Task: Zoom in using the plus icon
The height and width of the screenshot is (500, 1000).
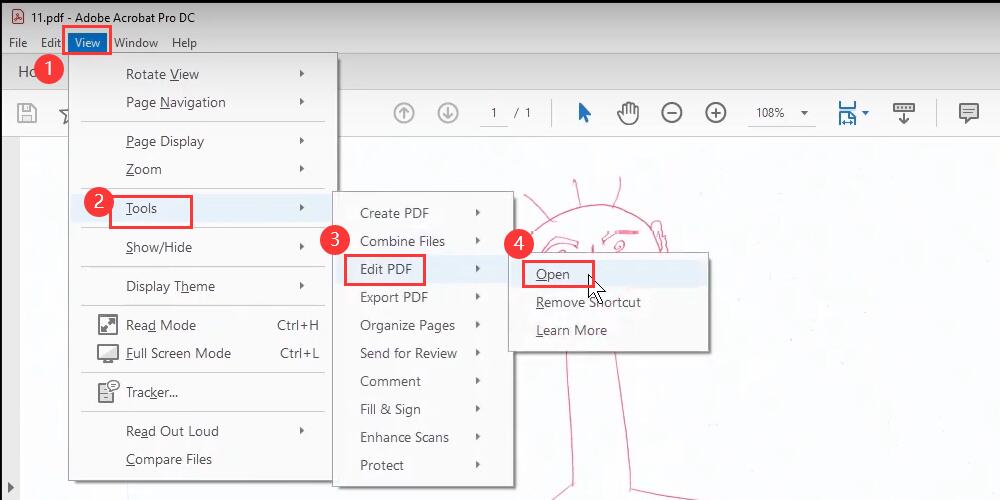Action: pyautogui.click(x=716, y=113)
